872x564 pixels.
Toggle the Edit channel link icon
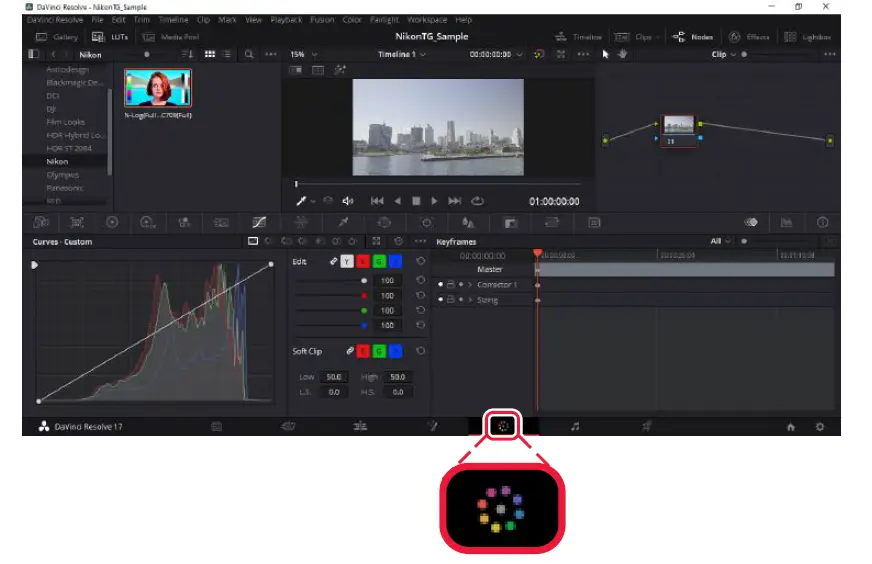(333, 261)
